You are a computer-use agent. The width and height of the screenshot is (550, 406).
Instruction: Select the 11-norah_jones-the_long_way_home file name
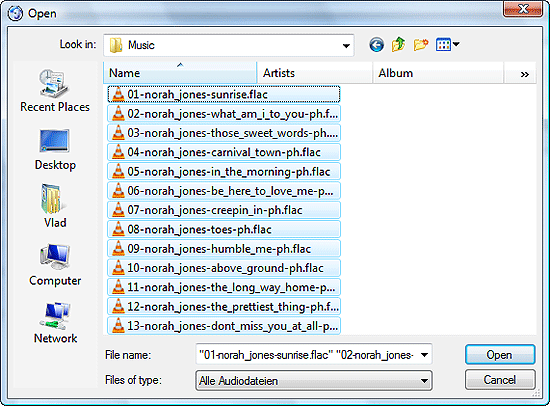click(x=231, y=287)
